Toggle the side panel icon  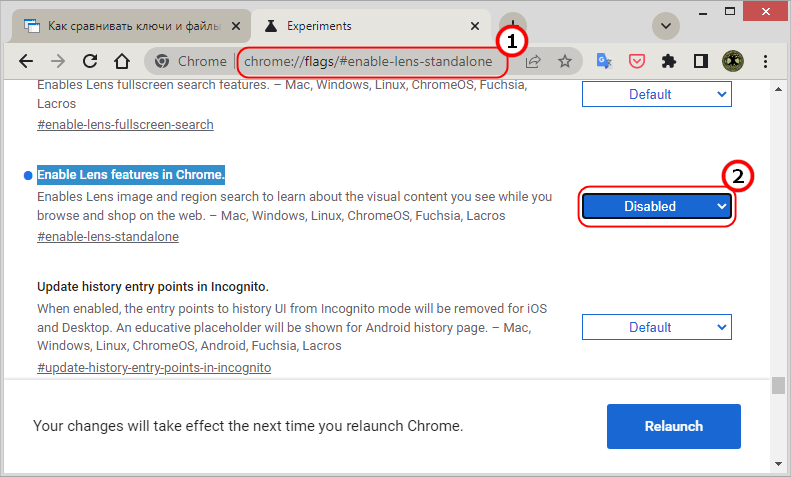(700, 62)
